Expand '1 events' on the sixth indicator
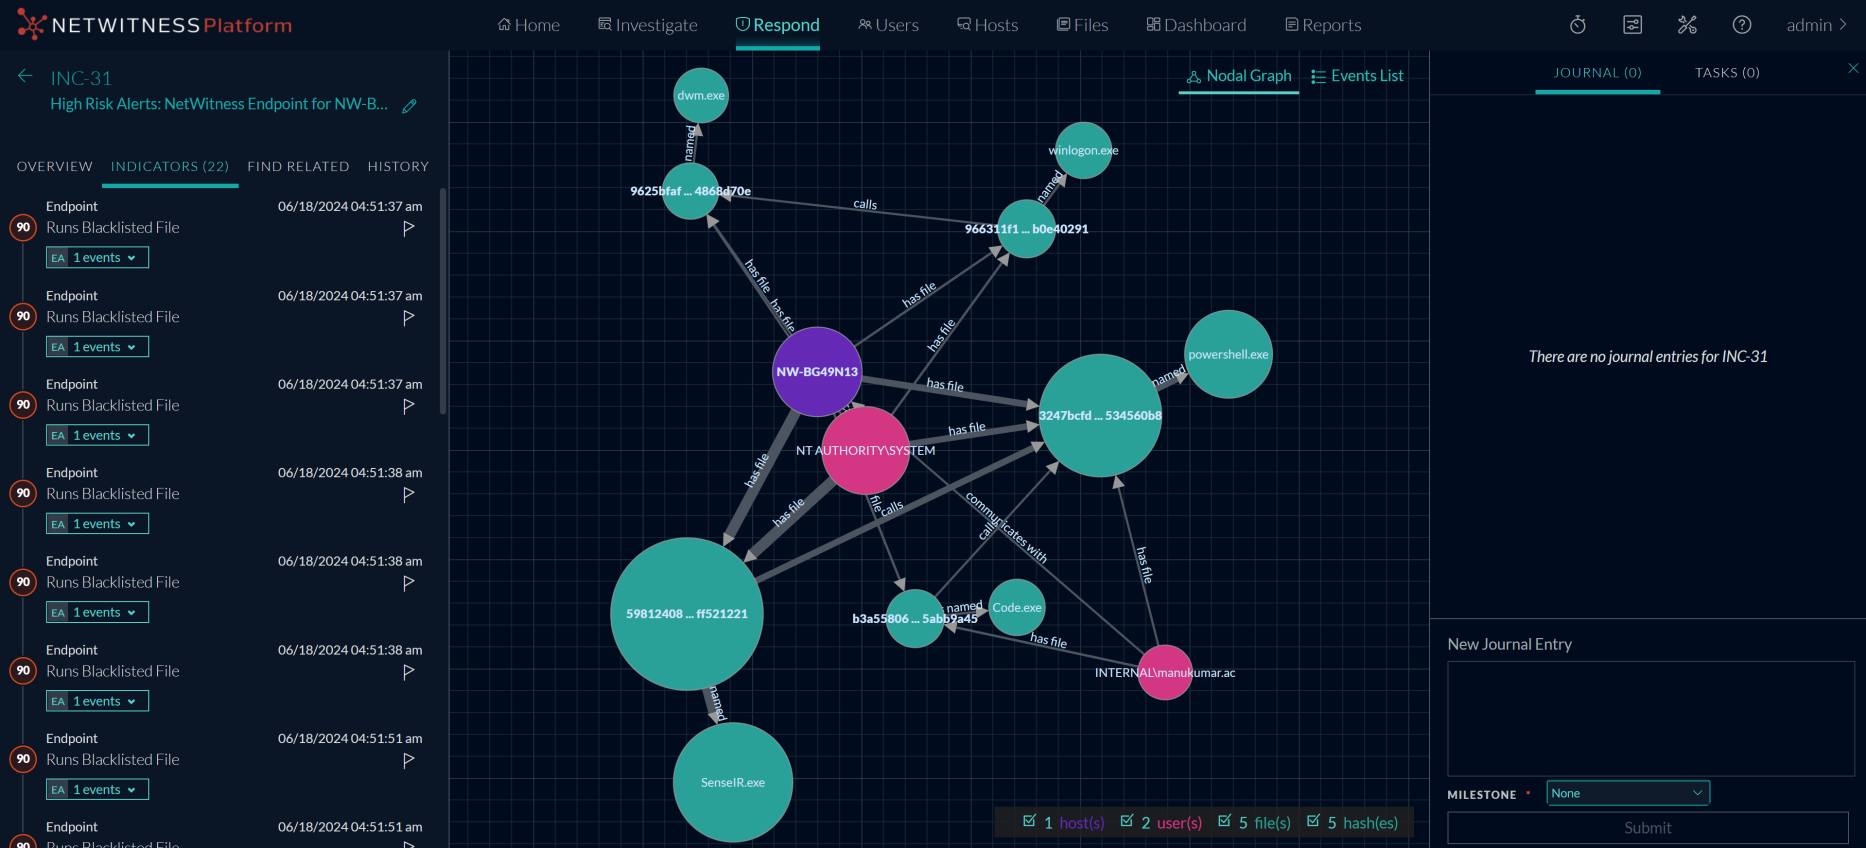Image resolution: width=1866 pixels, height=848 pixels. (x=97, y=701)
